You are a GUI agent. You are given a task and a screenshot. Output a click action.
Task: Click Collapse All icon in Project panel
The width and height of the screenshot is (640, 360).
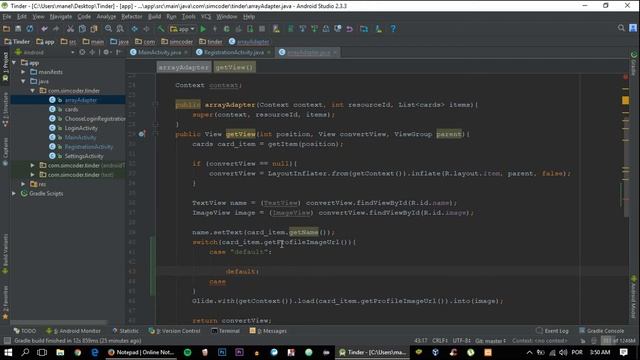click(92, 52)
